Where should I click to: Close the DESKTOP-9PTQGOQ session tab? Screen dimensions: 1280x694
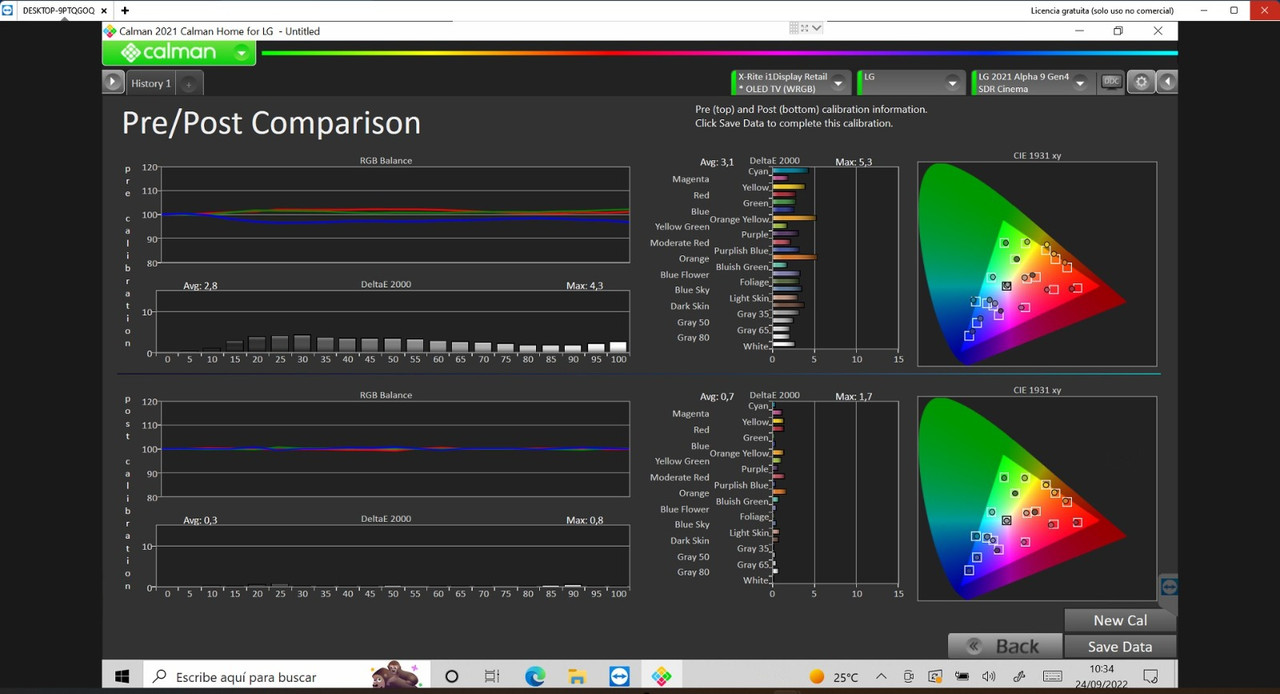point(104,10)
